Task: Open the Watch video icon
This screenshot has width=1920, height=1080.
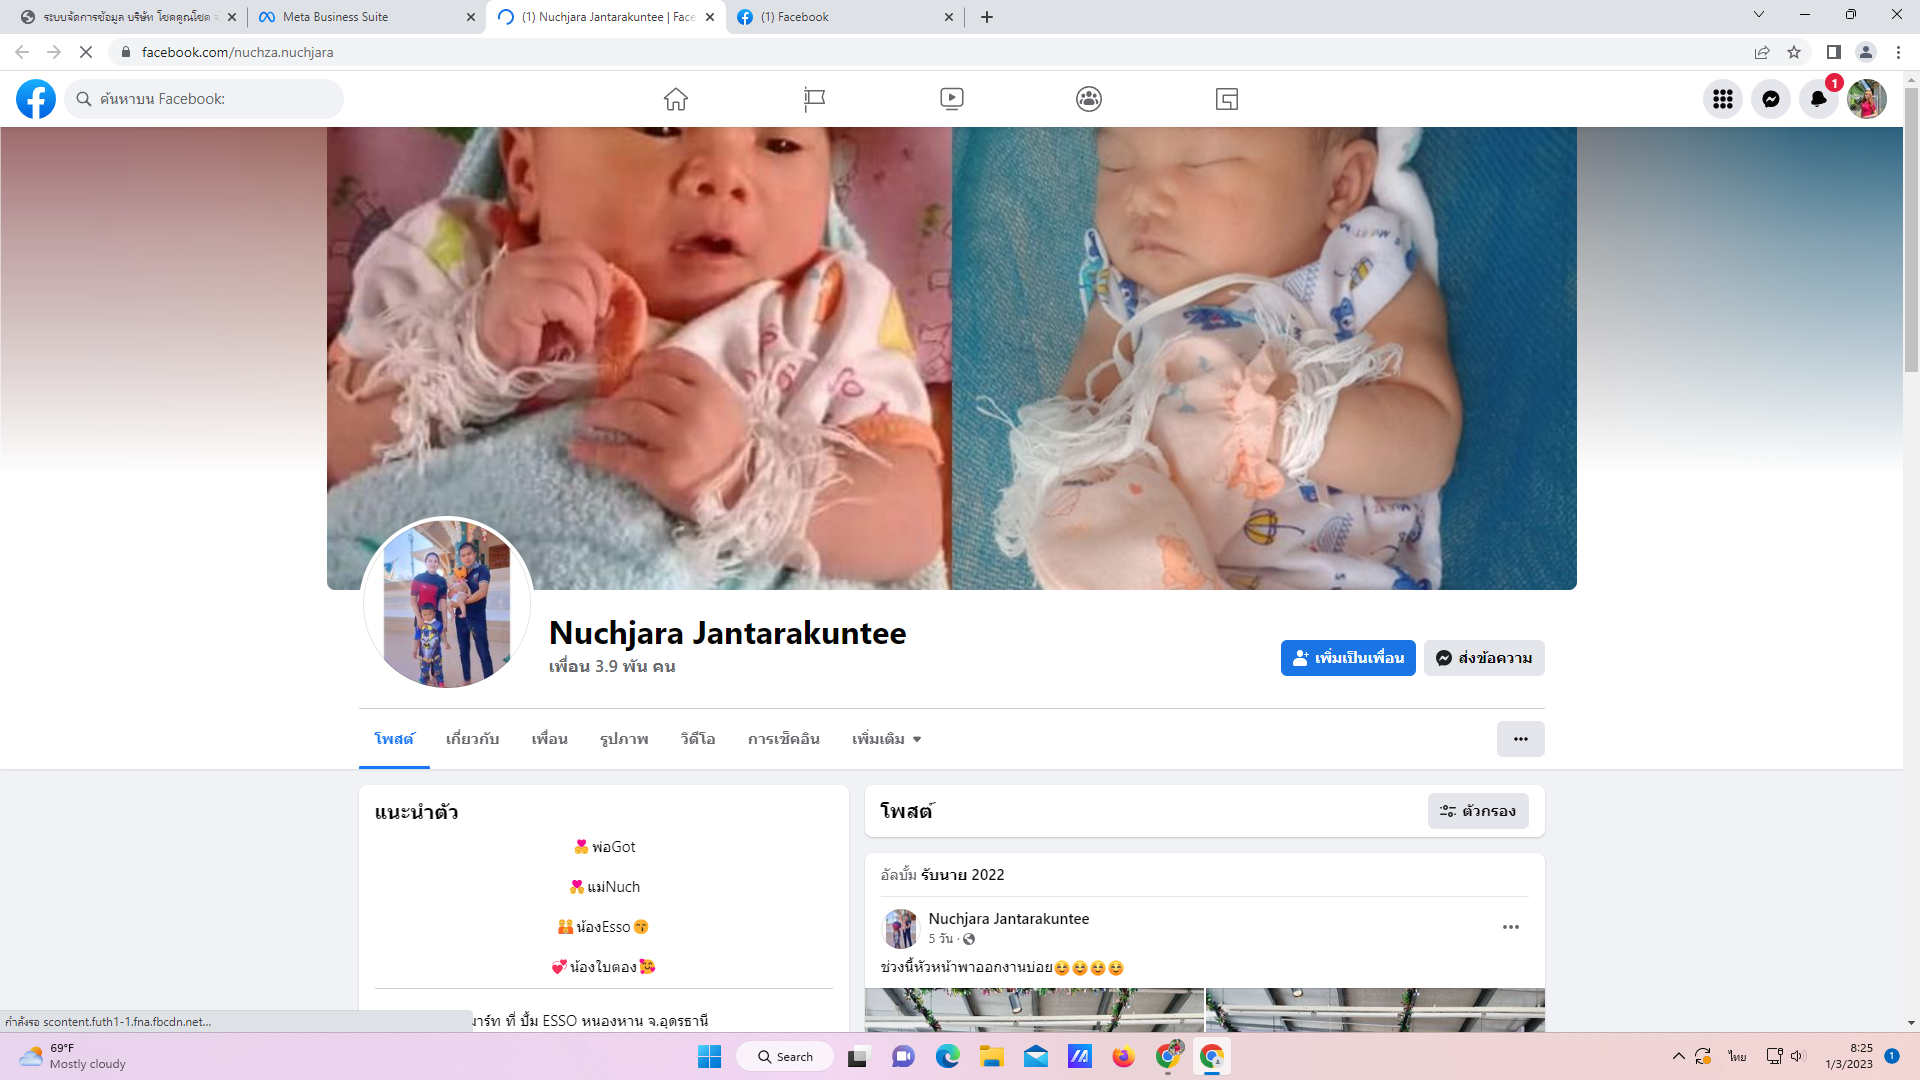Action: (951, 99)
